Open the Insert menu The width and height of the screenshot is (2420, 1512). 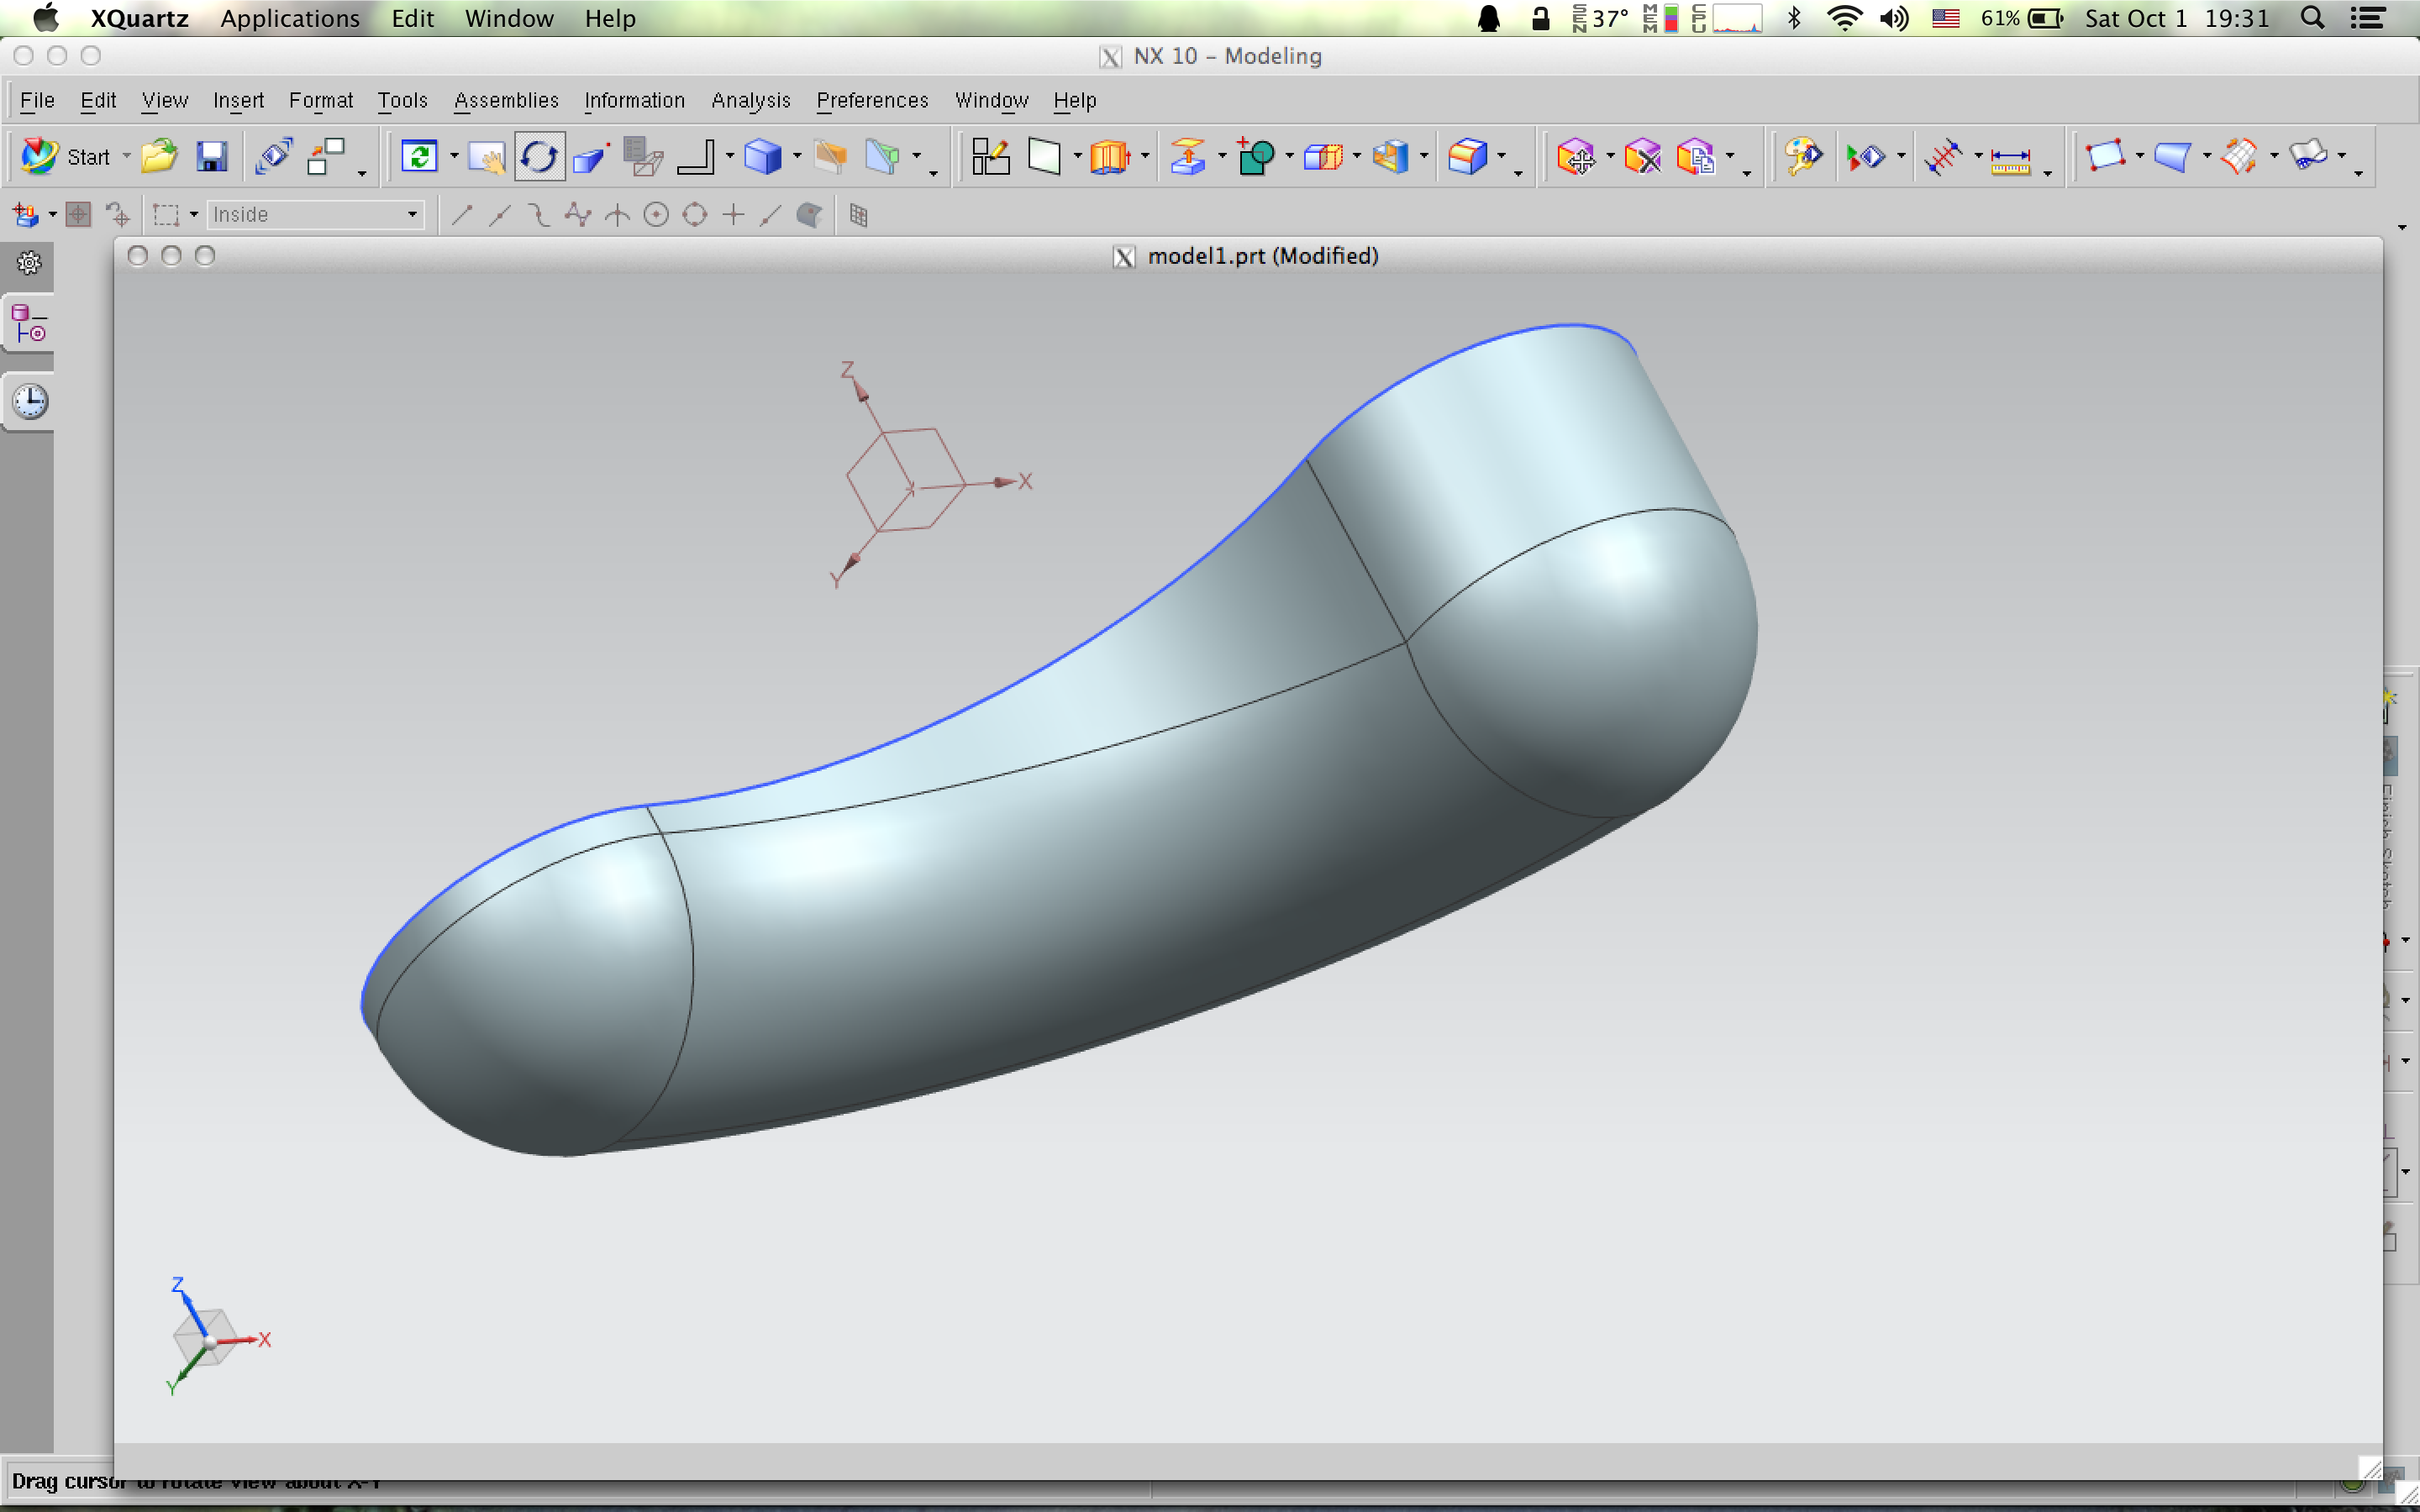(x=238, y=100)
